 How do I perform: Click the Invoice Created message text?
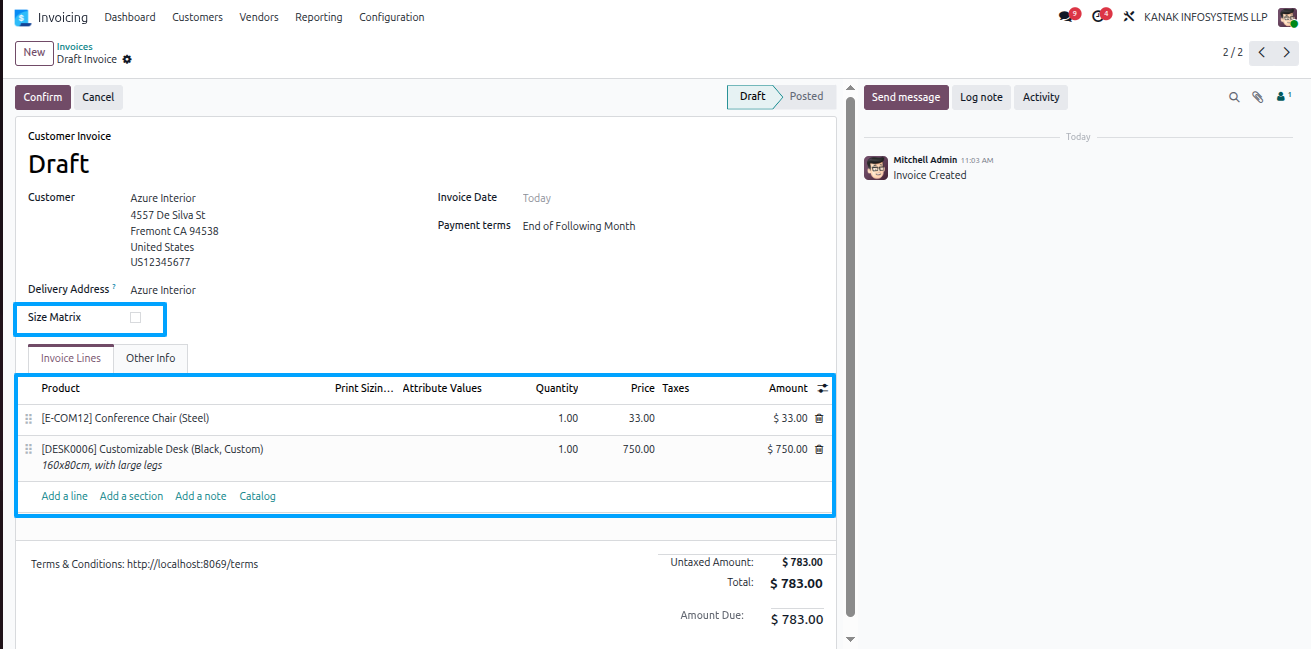[930, 175]
